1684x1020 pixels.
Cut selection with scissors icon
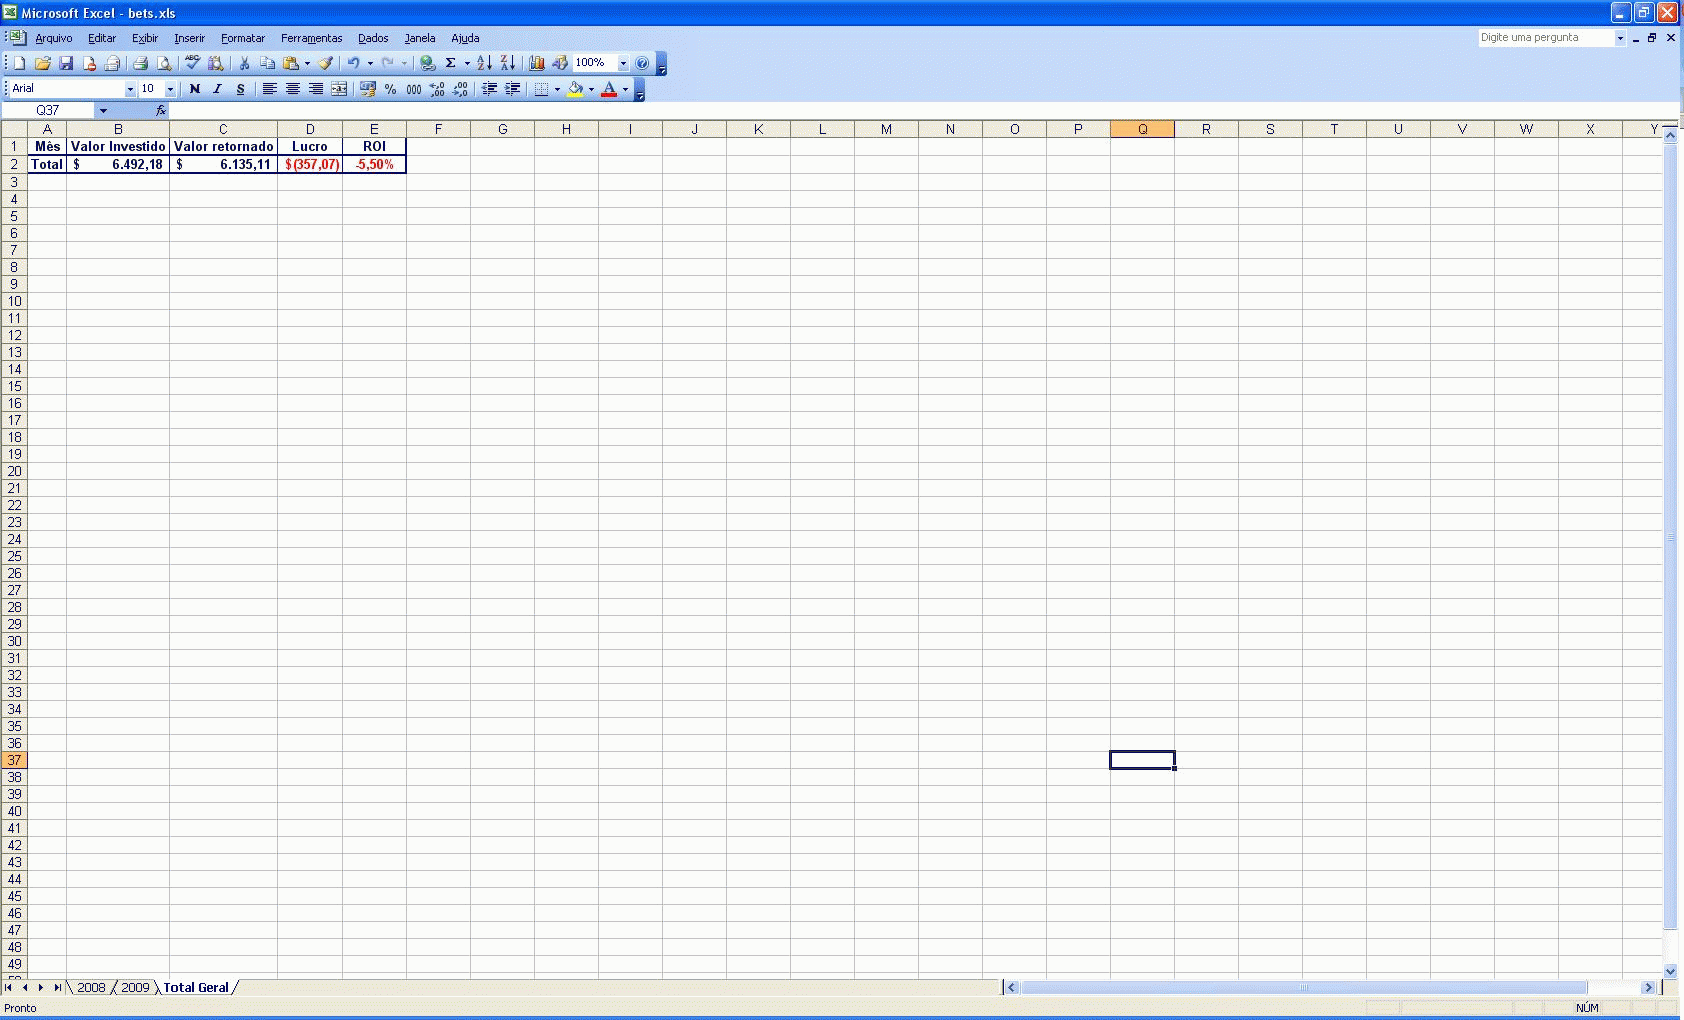pyautogui.click(x=244, y=63)
